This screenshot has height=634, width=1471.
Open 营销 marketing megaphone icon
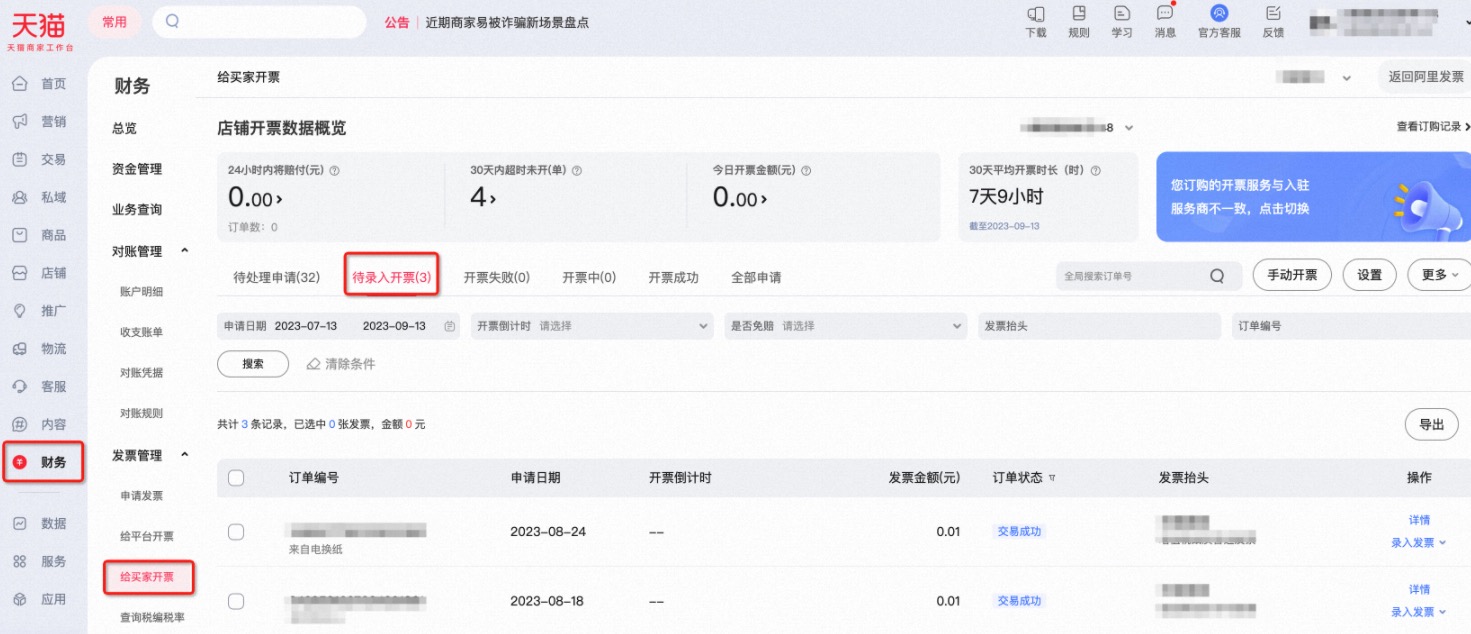coord(19,122)
